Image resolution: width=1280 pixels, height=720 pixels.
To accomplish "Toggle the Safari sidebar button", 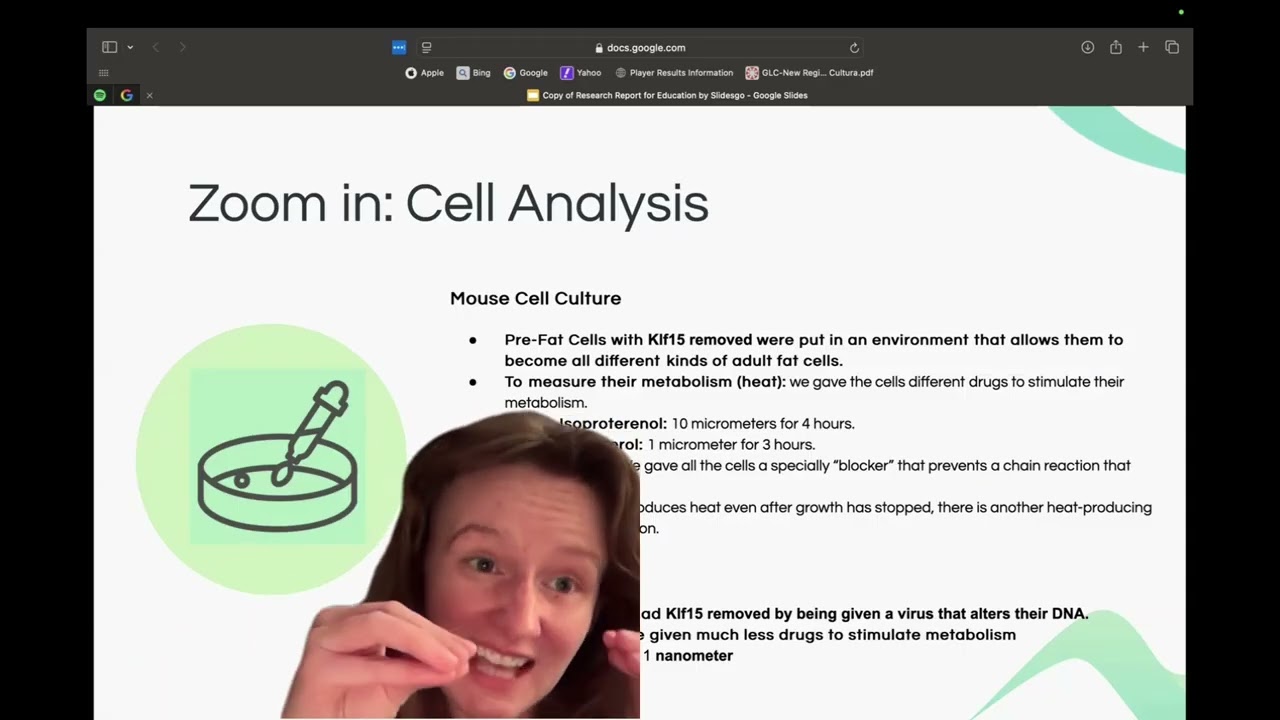I will pyautogui.click(x=109, y=47).
